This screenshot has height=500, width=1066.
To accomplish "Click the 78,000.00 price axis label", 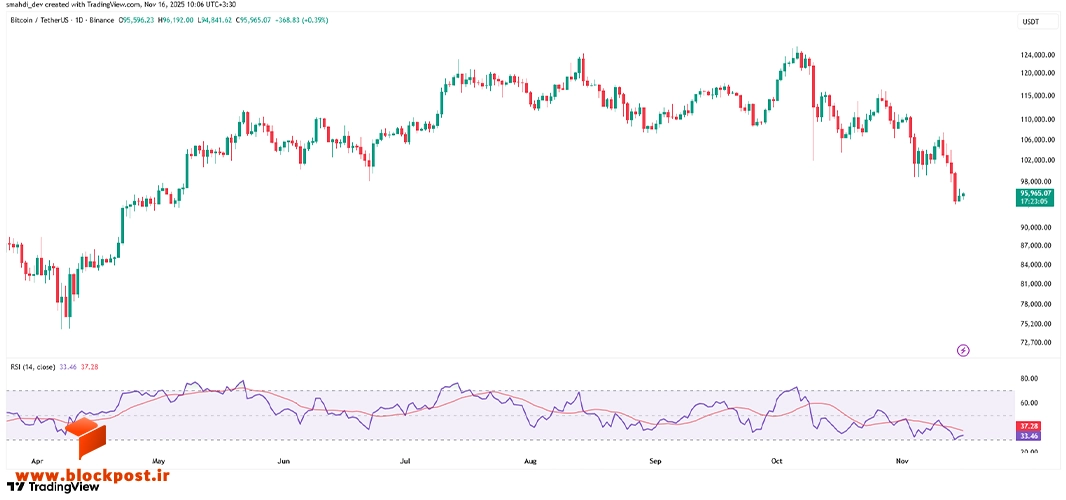I will pos(1036,305).
